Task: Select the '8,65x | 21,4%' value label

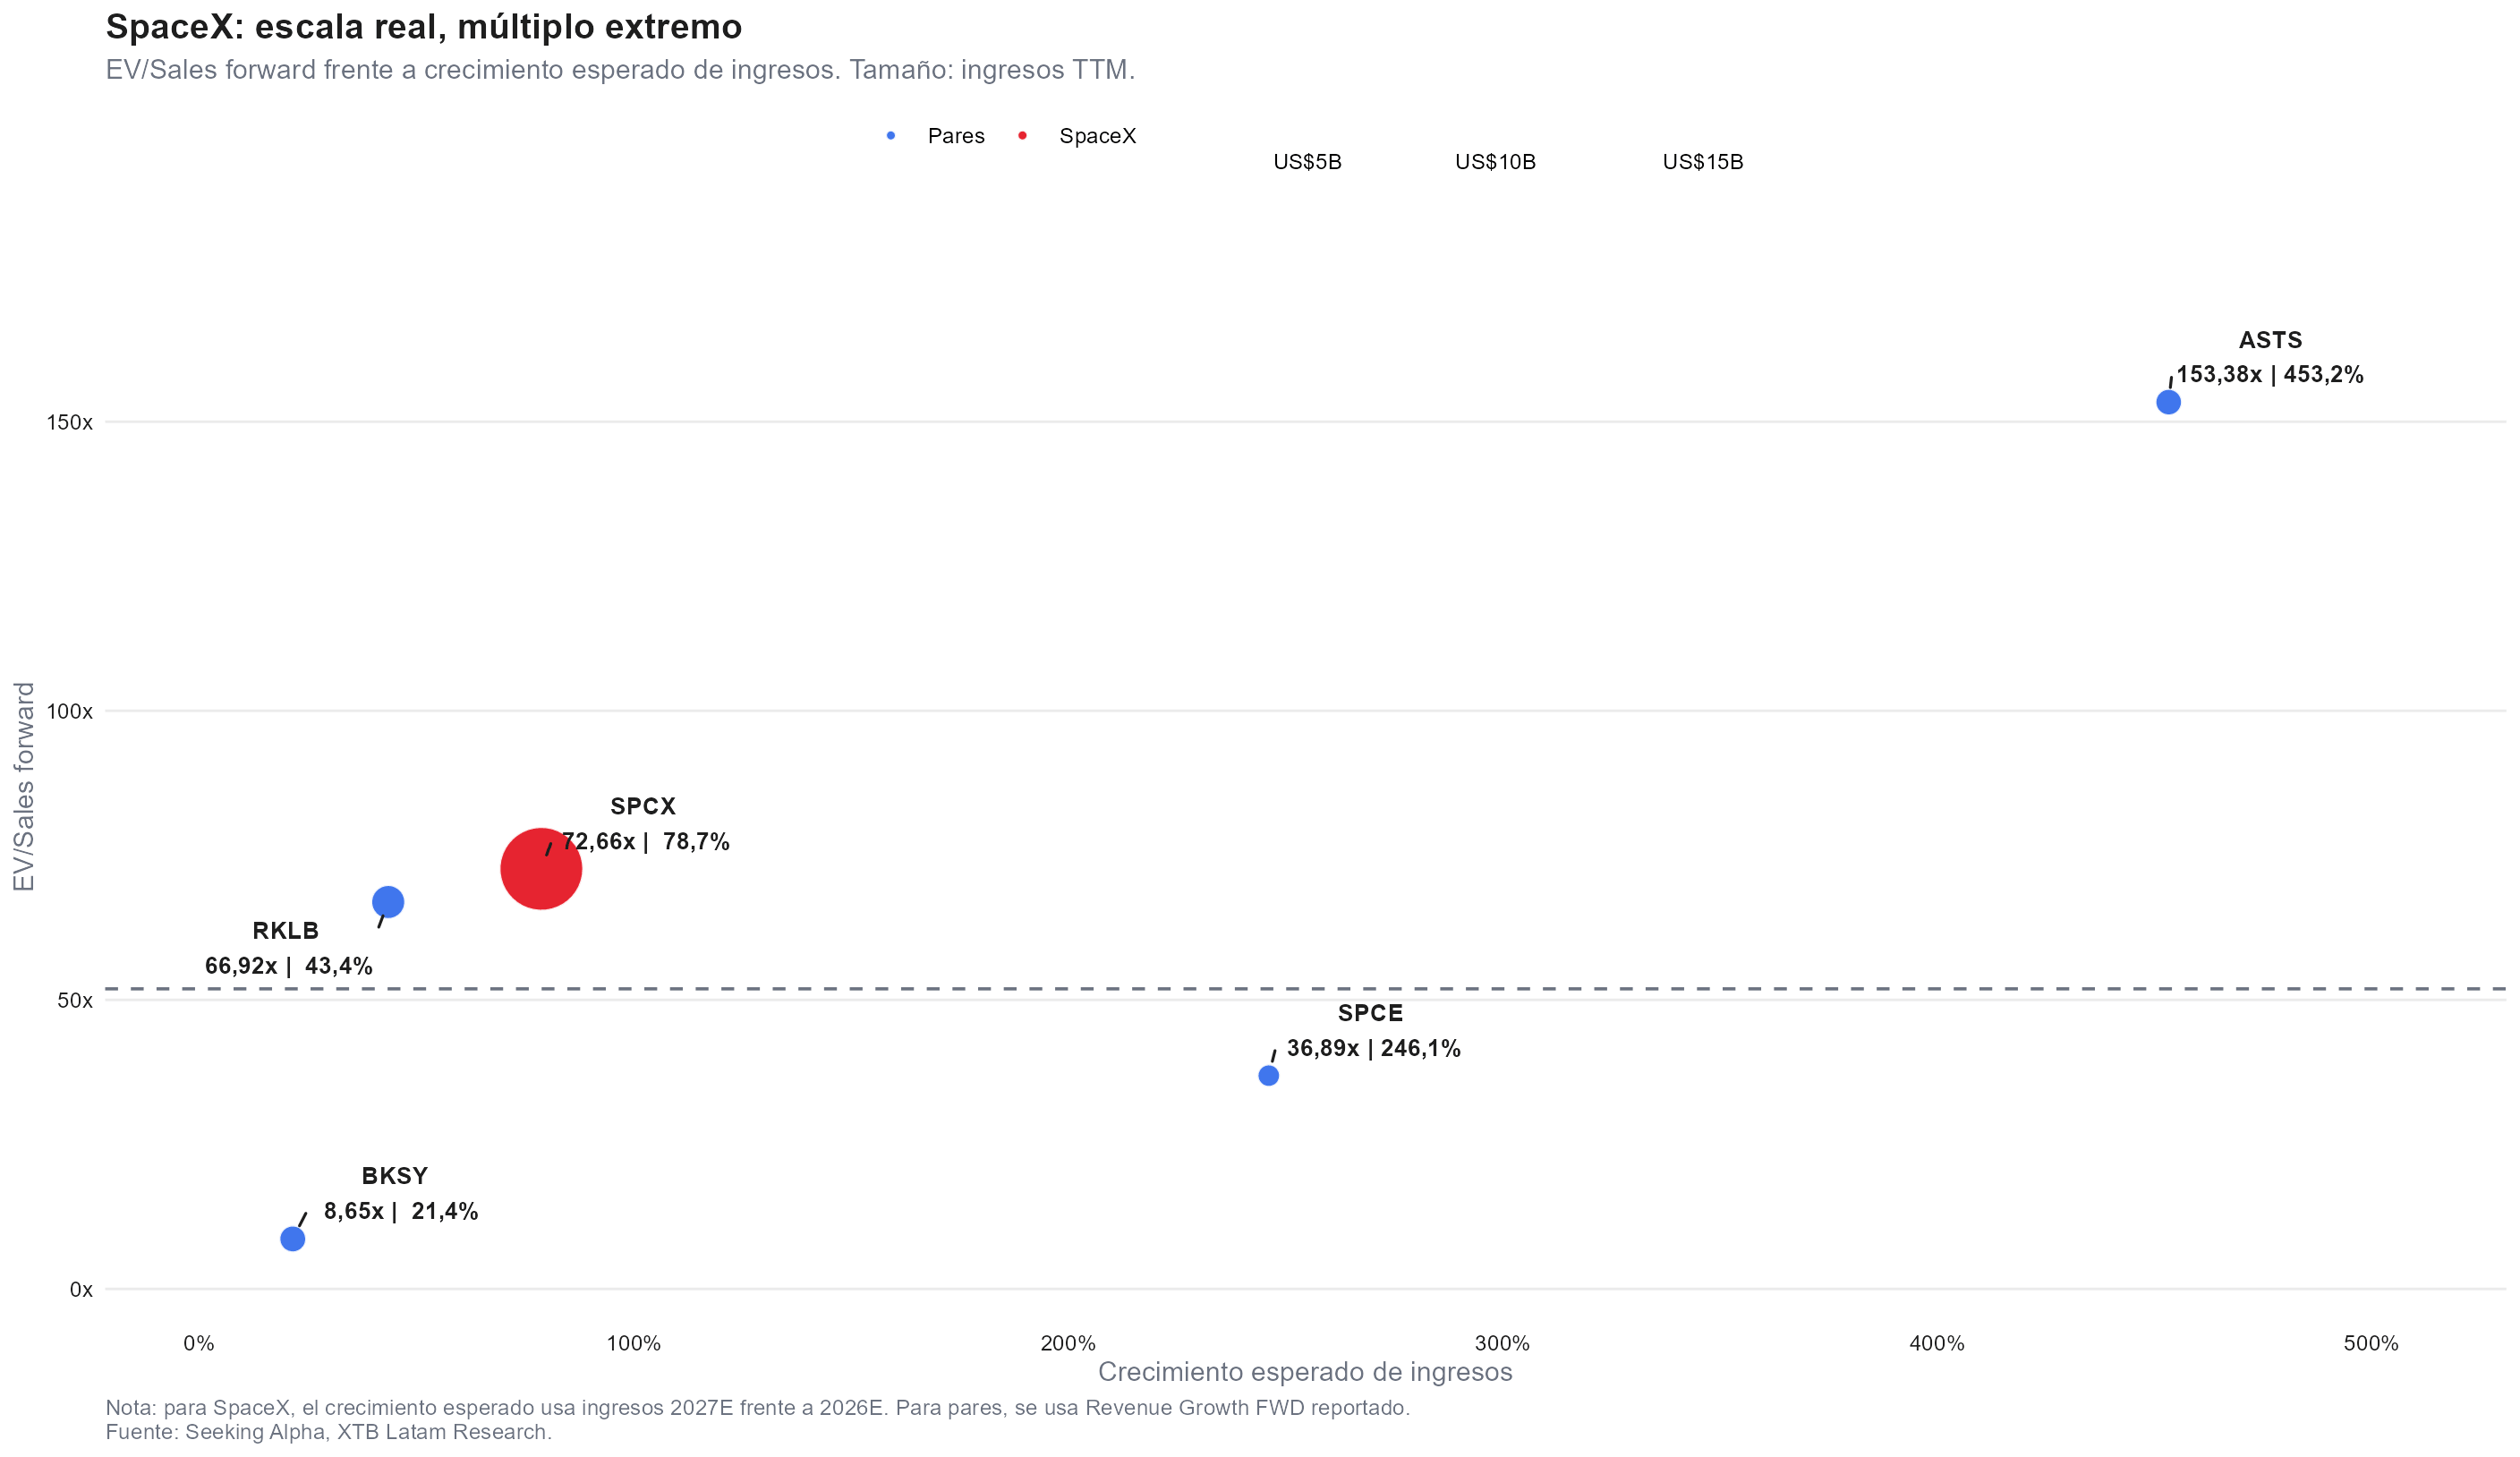Action: coord(401,1212)
